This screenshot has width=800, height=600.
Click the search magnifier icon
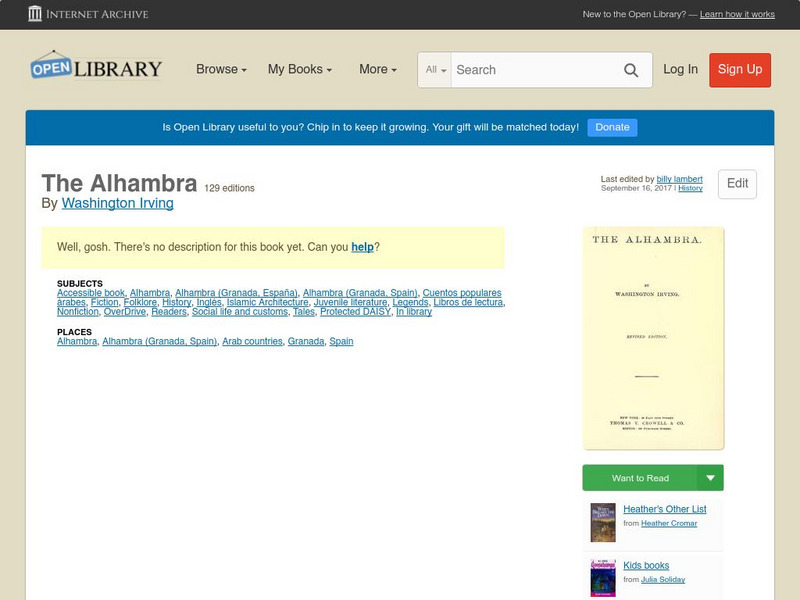(x=631, y=70)
